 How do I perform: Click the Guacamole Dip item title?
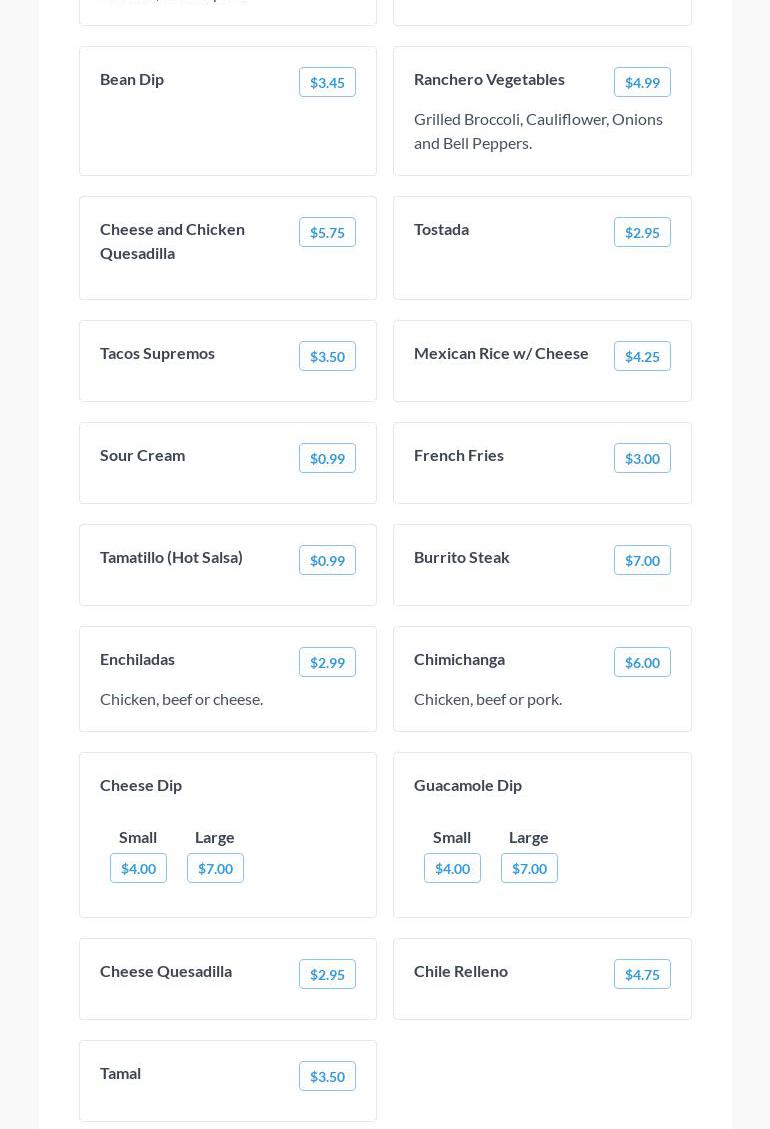click(x=468, y=785)
